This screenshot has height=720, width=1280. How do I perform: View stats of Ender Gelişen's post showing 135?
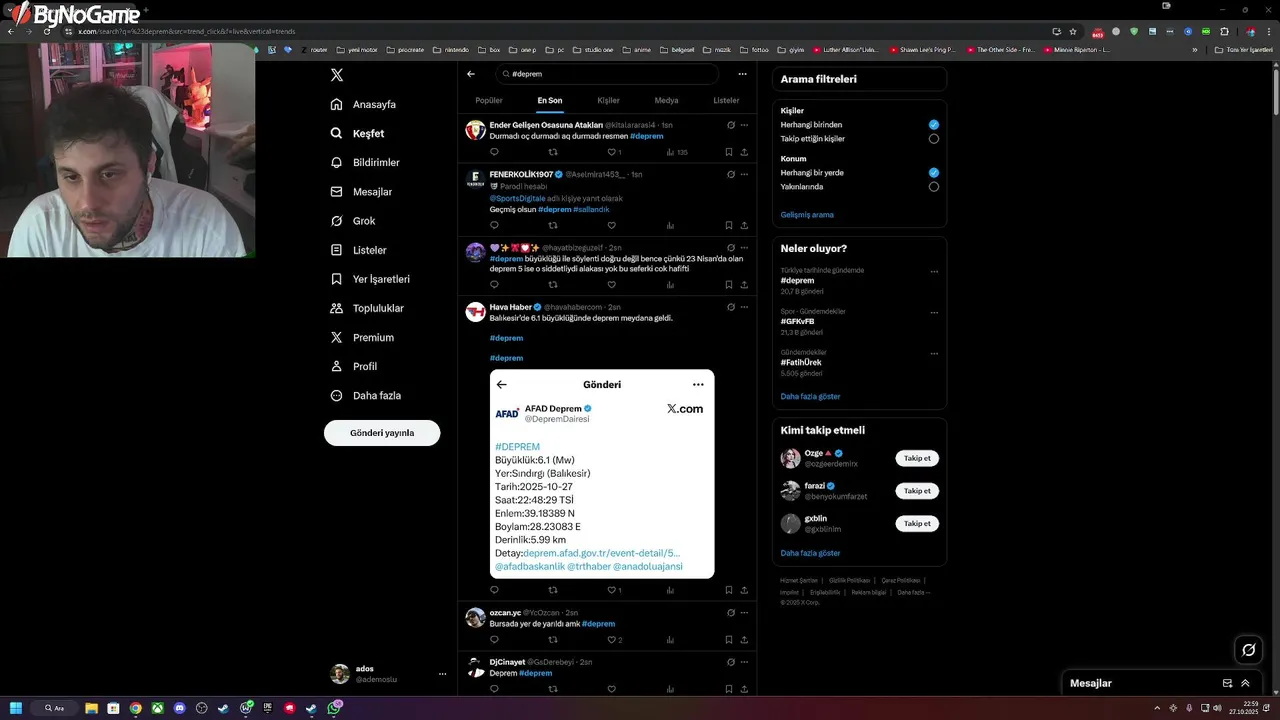coord(676,152)
